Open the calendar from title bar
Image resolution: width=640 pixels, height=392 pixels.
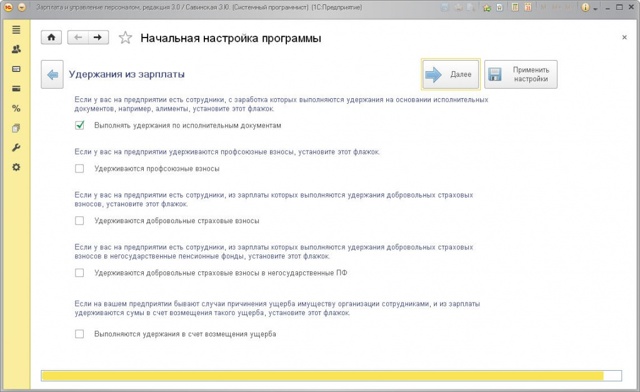pos(528,7)
